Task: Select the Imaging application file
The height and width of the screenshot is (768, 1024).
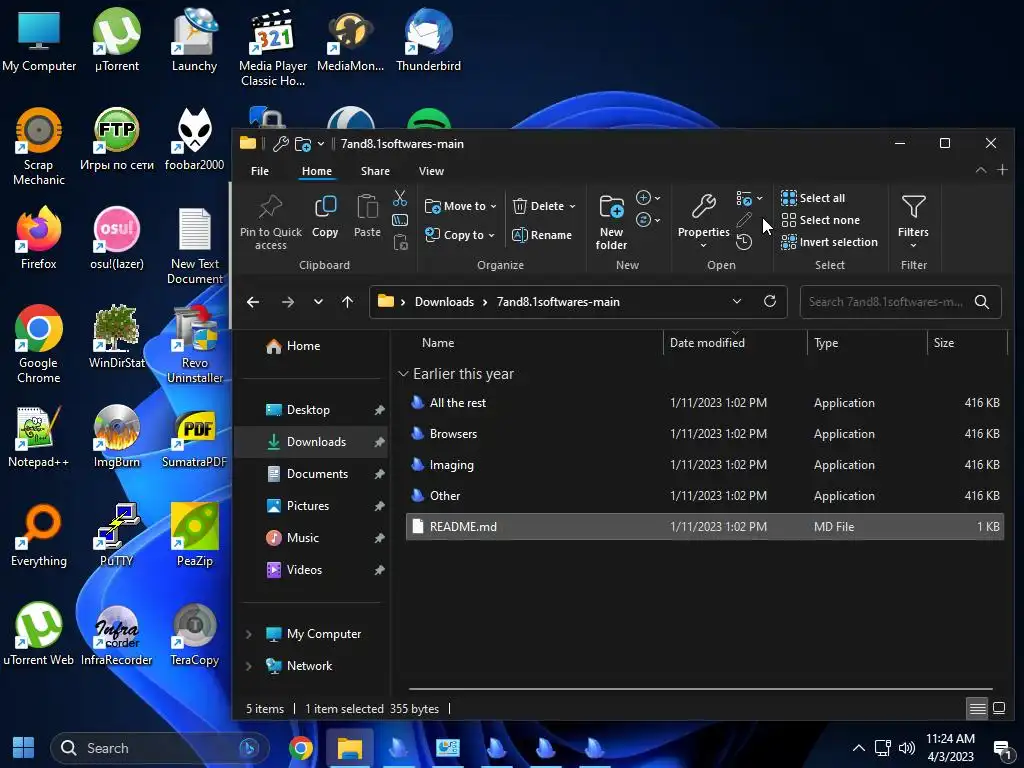Action: 704,465
